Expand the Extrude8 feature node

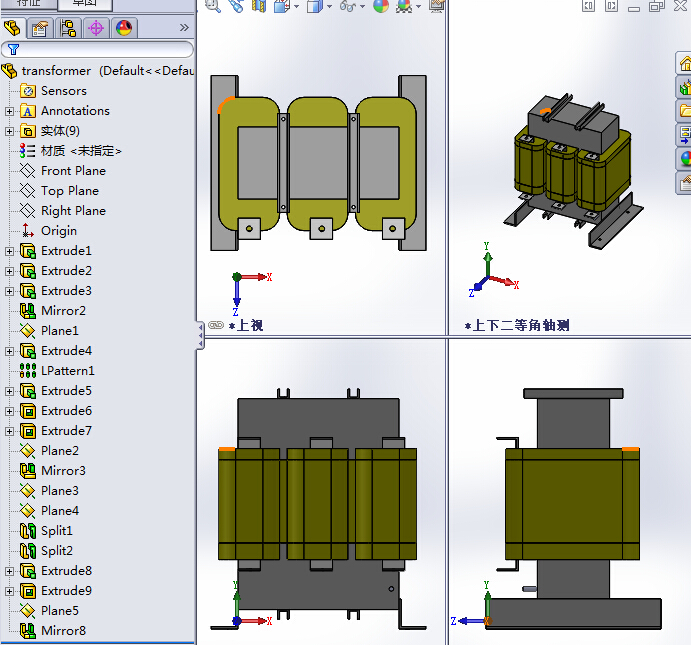[x=10, y=571]
